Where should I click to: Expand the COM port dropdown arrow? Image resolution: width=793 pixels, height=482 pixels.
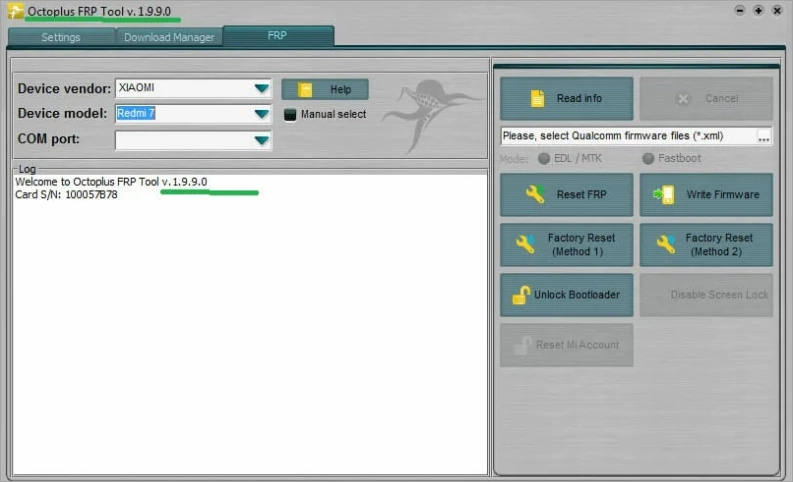261,140
